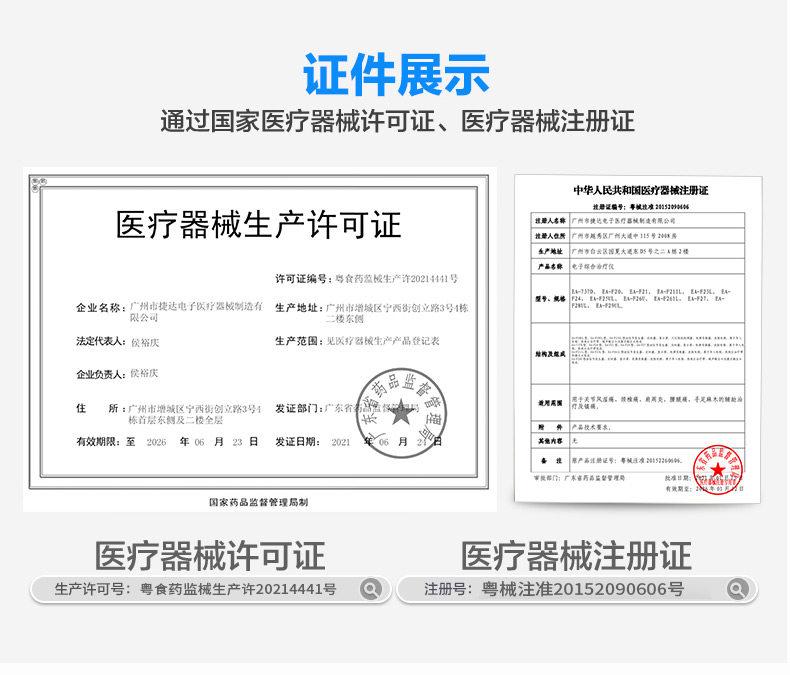Click the 企业负责人 entry
The image size is (790, 675).
click(x=117, y=374)
